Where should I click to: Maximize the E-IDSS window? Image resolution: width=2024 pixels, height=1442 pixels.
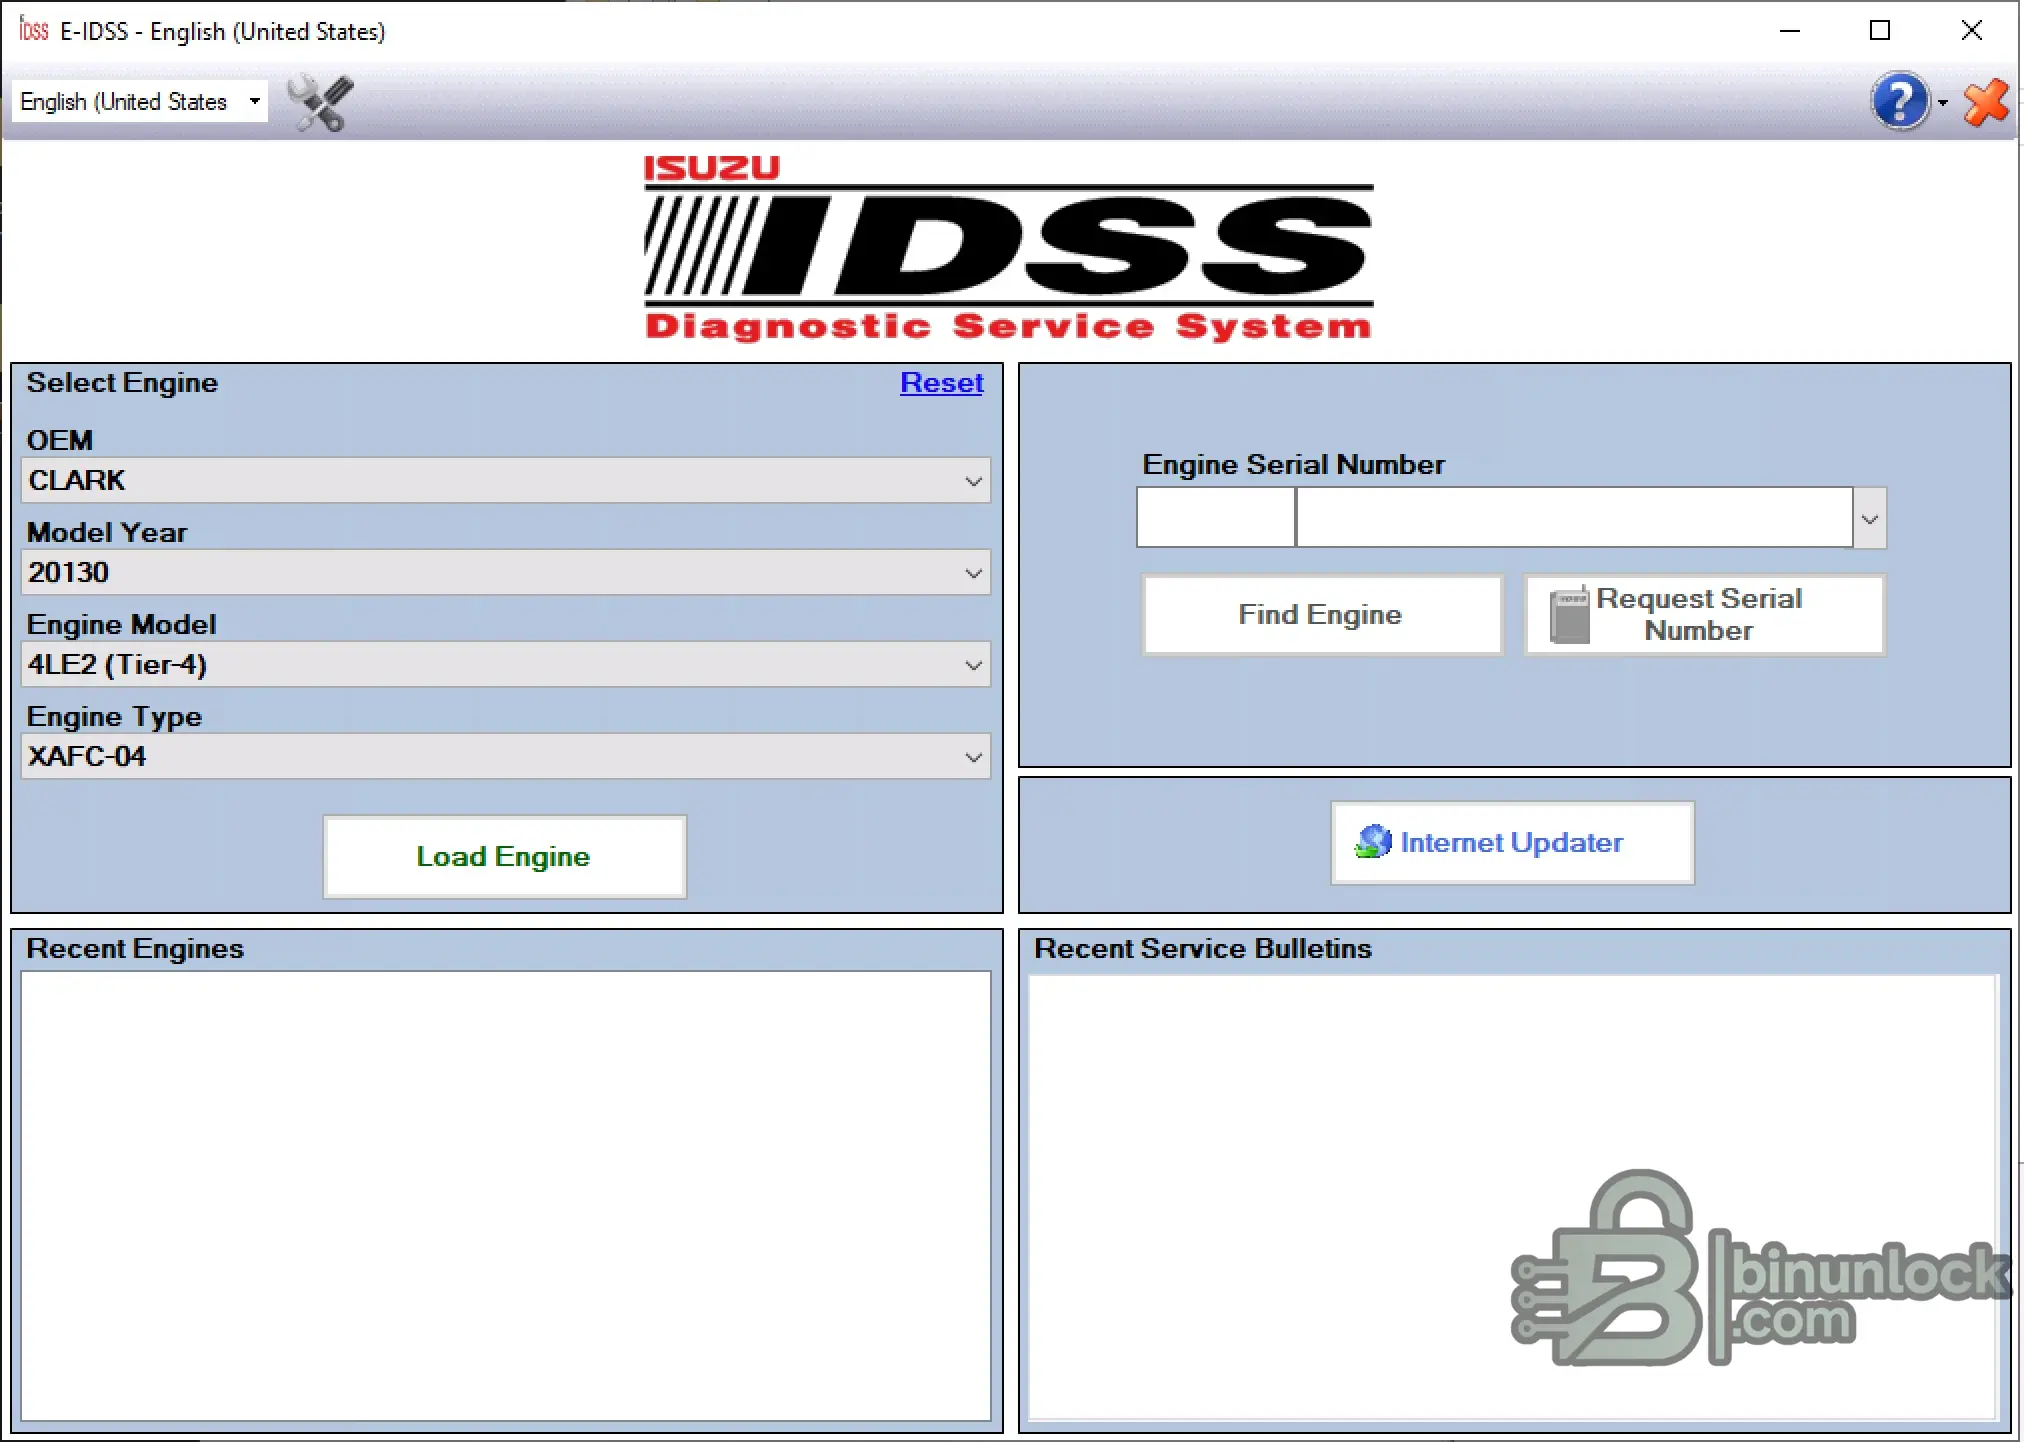1880,31
